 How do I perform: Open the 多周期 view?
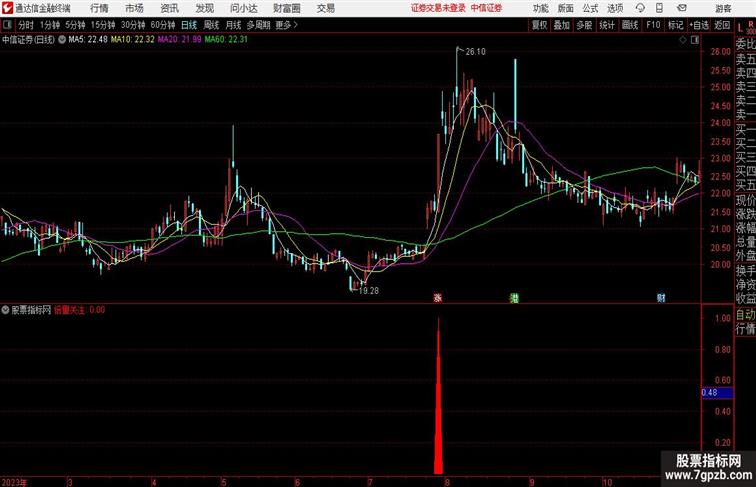pyautogui.click(x=258, y=25)
